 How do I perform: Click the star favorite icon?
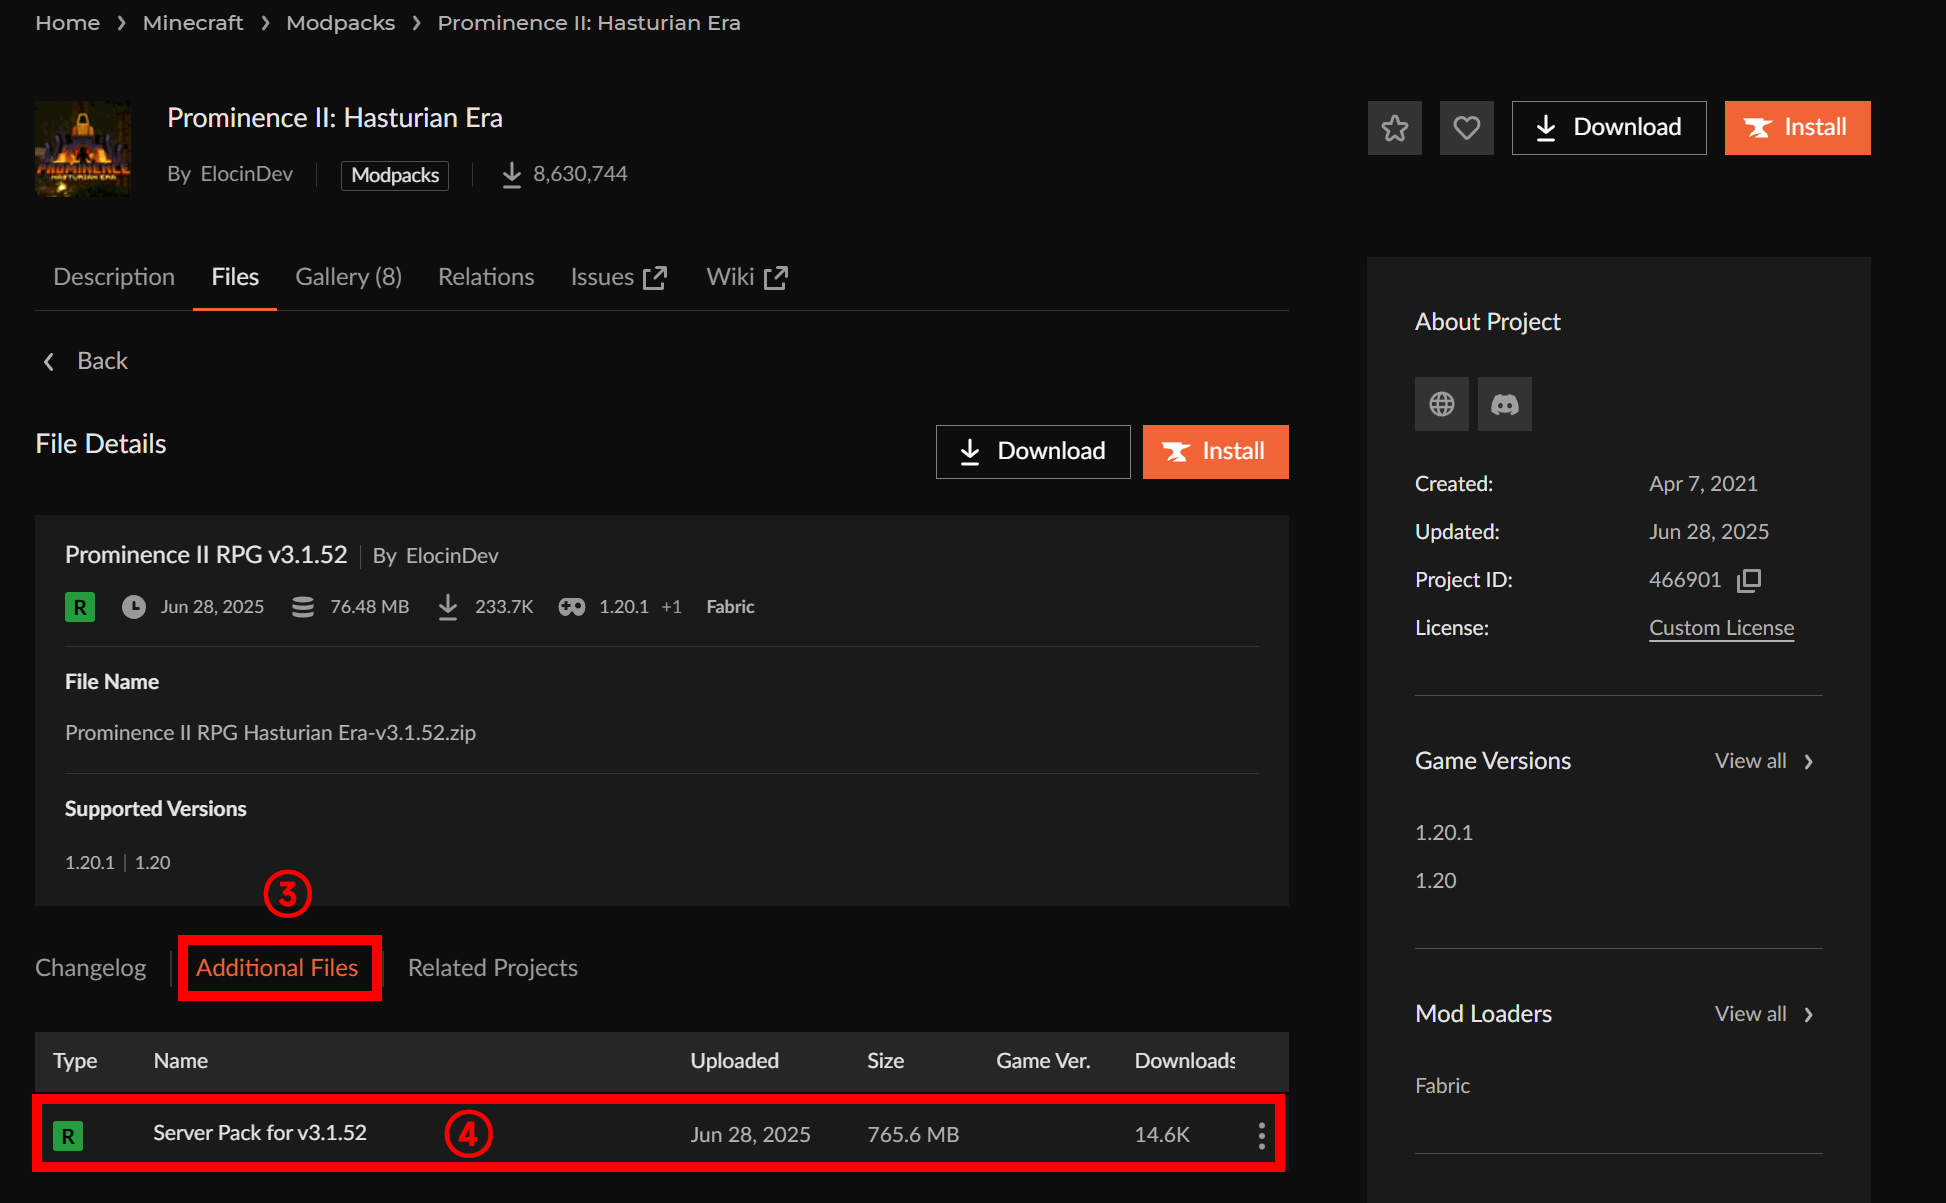click(x=1394, y=128)
